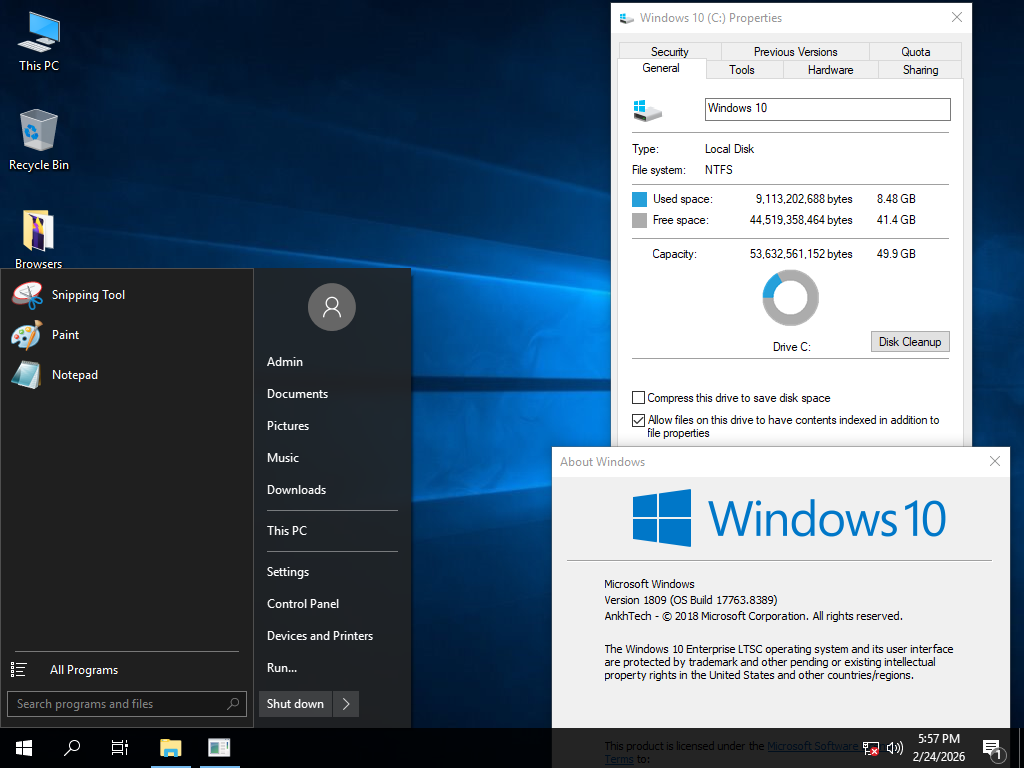Switch to the Tools tab
This screenshot has width=1024, height=768.
743,69
